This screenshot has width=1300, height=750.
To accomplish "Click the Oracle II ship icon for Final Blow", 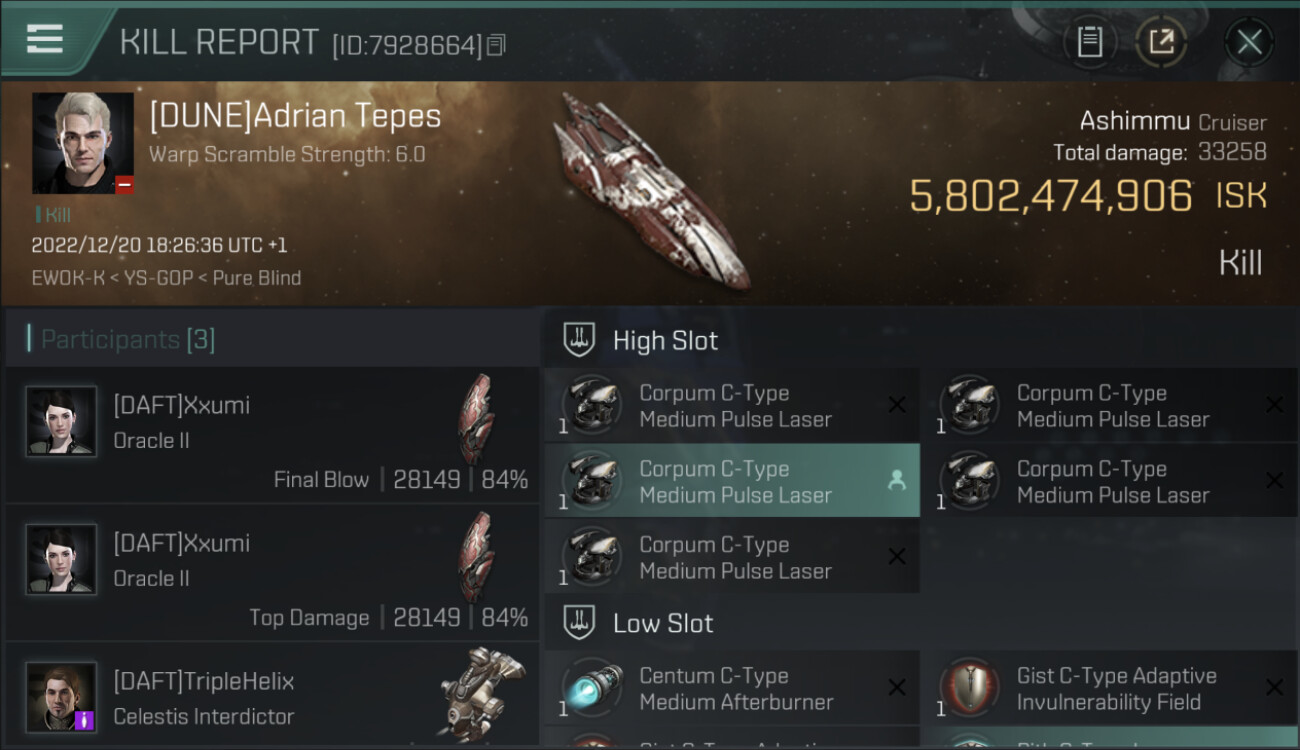I will (476, 418).
